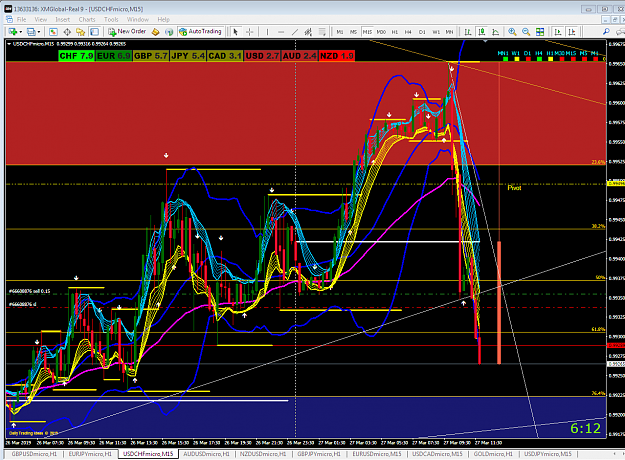Screen dimensions: 625x460
Task: Switch to the NZDUSDmicro,H1 chart tab
Action: [x=263, y=454]
